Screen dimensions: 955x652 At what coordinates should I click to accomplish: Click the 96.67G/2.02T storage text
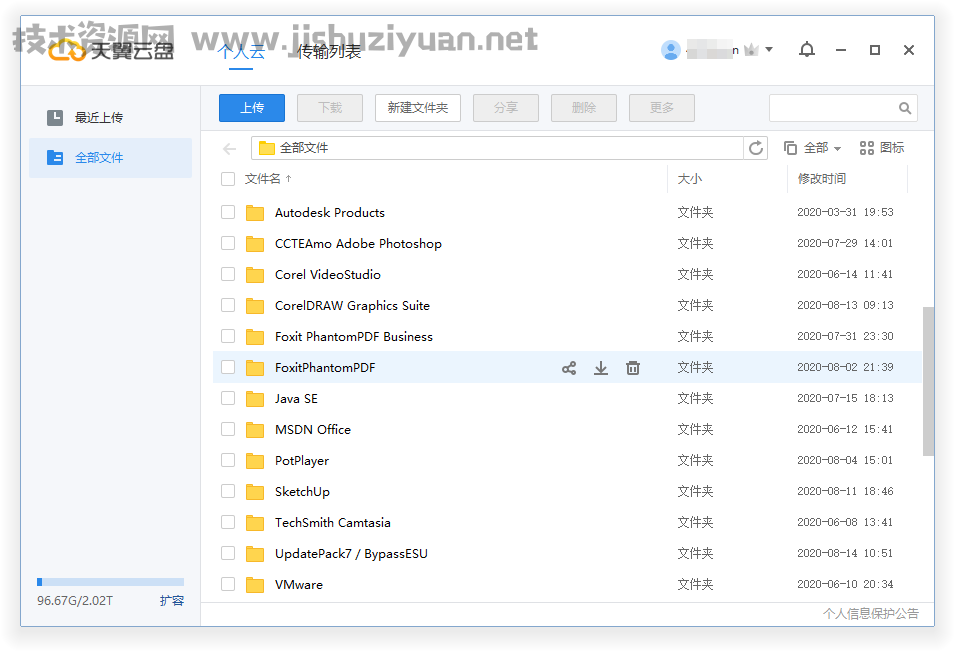tap(75, 601)
